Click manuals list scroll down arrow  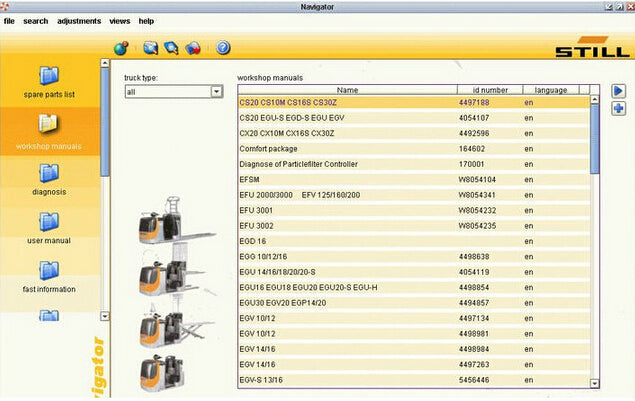(595, 383)
